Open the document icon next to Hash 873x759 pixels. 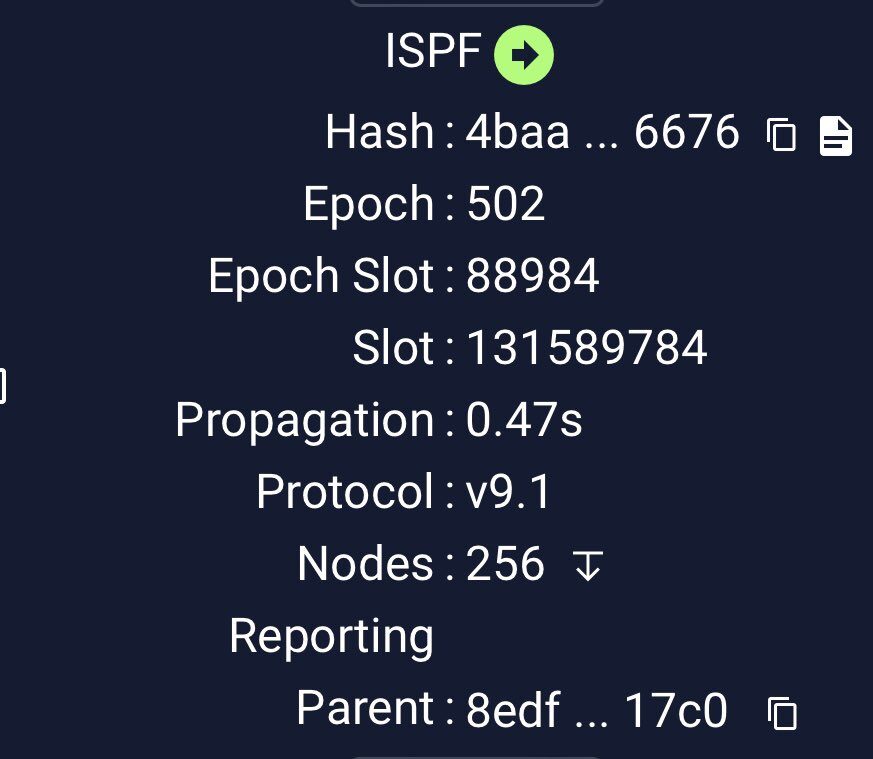click(836, 135)
